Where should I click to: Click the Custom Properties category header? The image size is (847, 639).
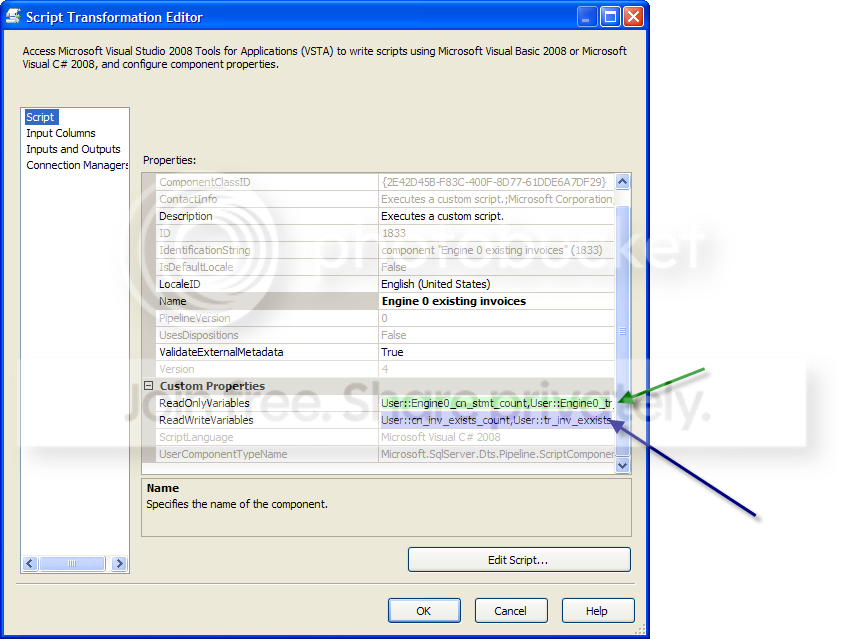tap(212, 386)
